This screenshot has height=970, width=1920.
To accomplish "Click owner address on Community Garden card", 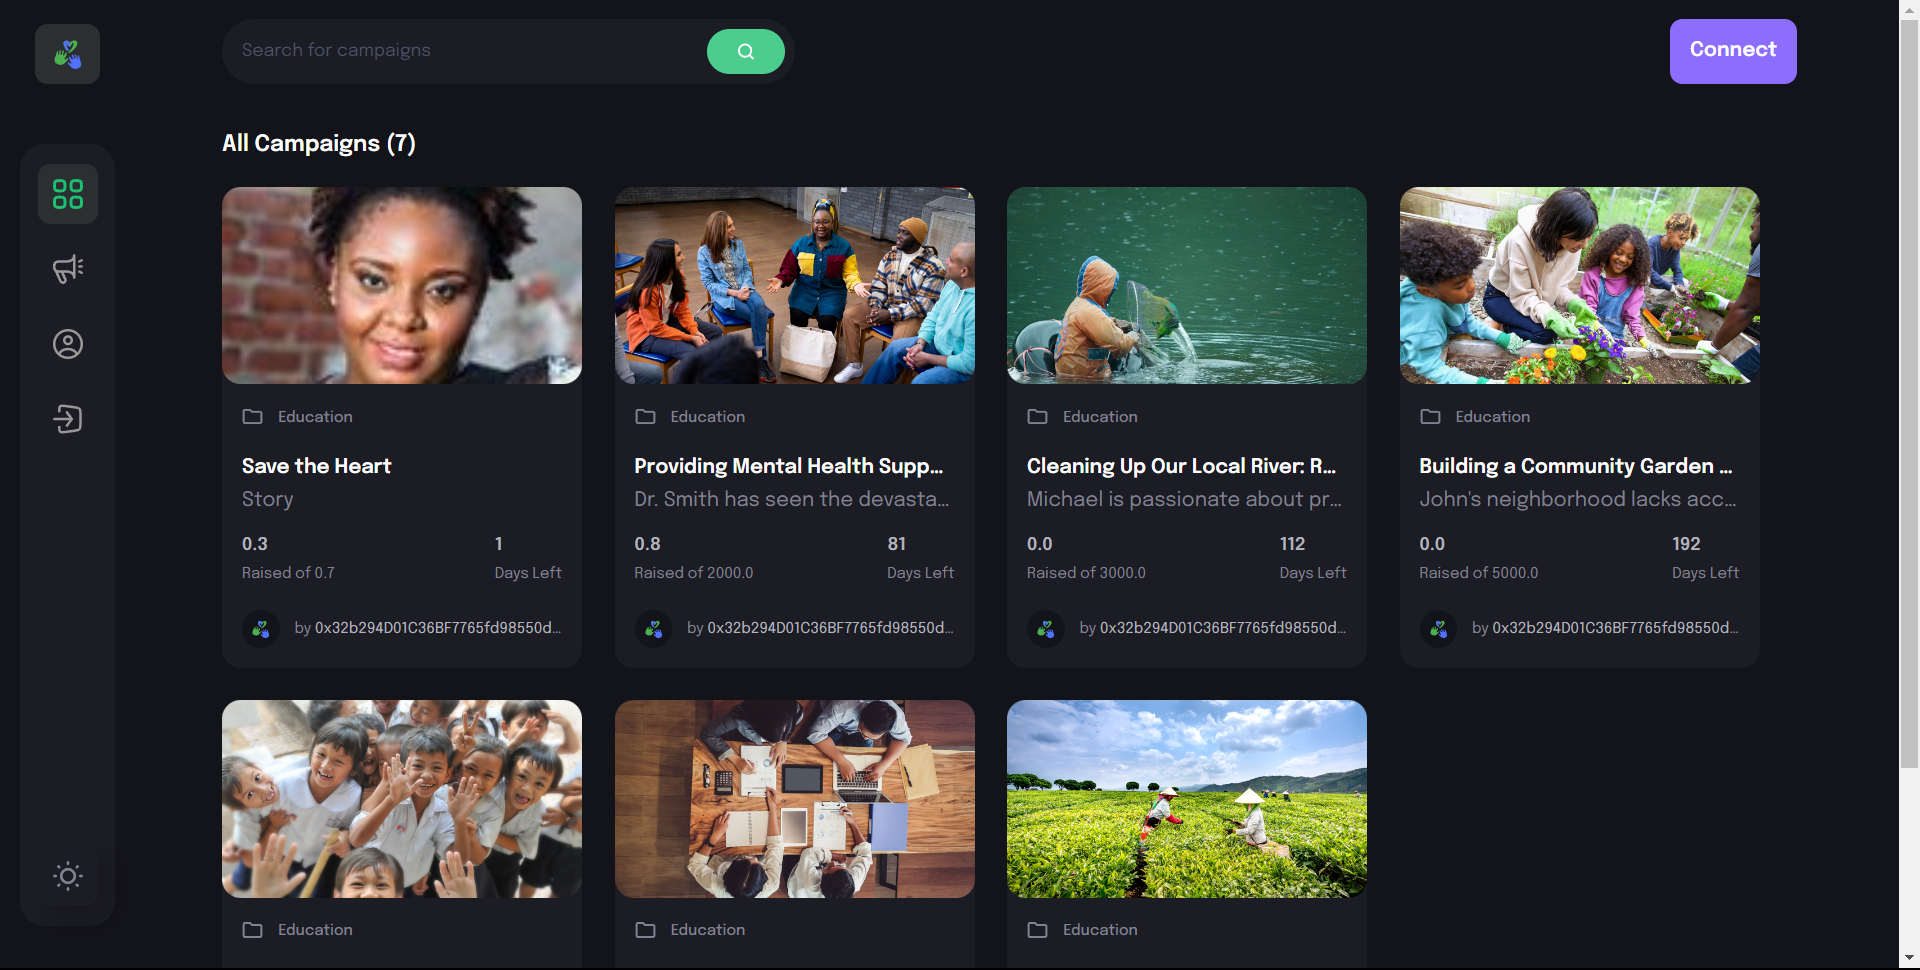I will pyautogui.click(x=1615, y=628).
